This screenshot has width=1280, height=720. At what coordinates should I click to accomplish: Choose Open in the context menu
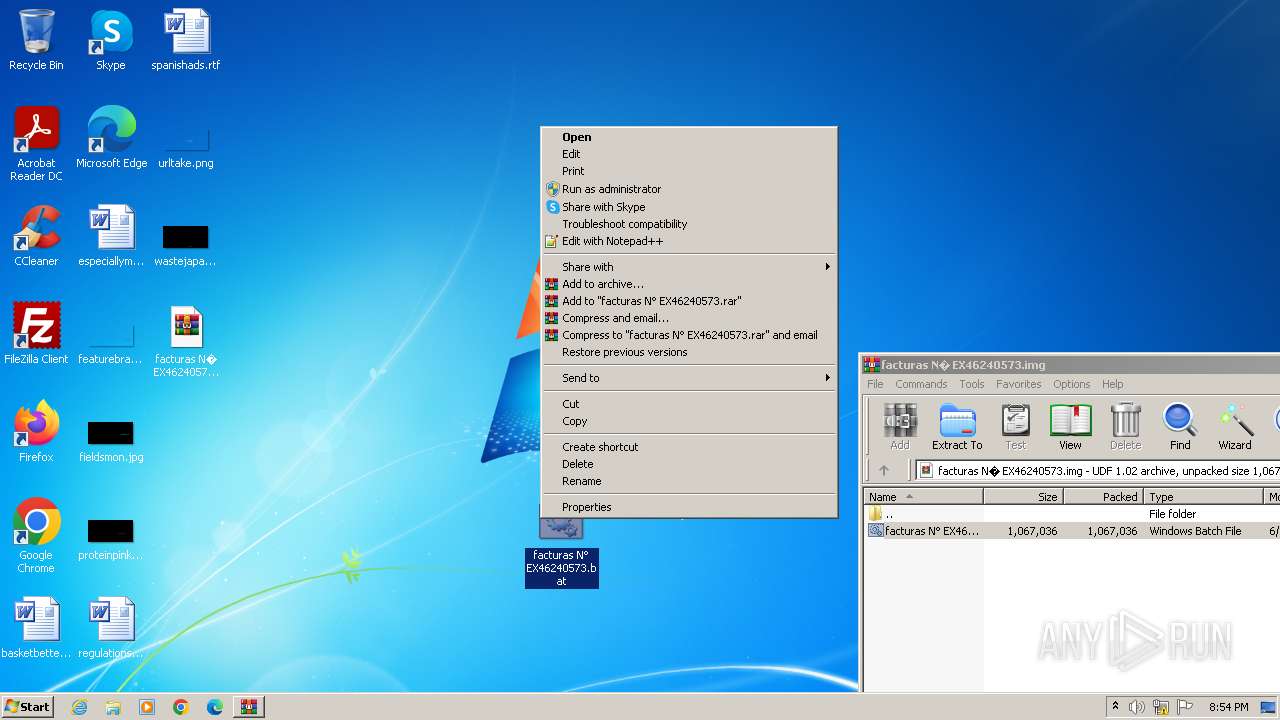click(x=689, y=137)
